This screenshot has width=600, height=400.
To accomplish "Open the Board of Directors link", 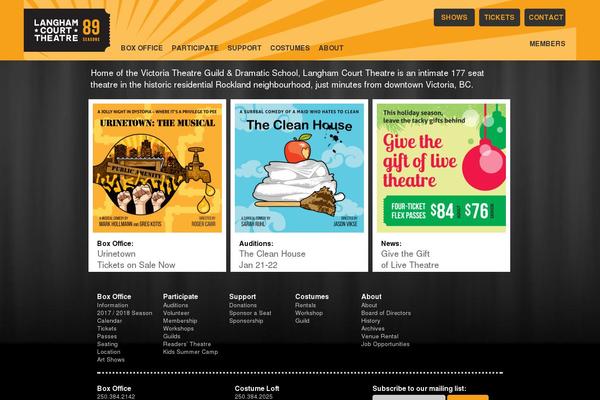I will 386,313.
